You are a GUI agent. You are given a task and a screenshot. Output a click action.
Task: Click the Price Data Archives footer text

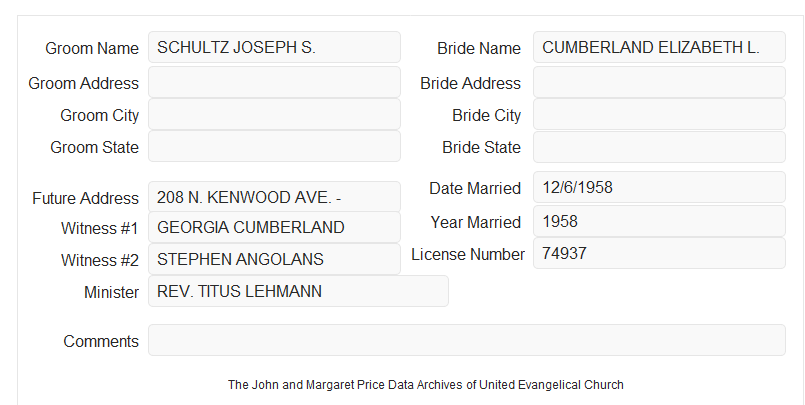426,384
